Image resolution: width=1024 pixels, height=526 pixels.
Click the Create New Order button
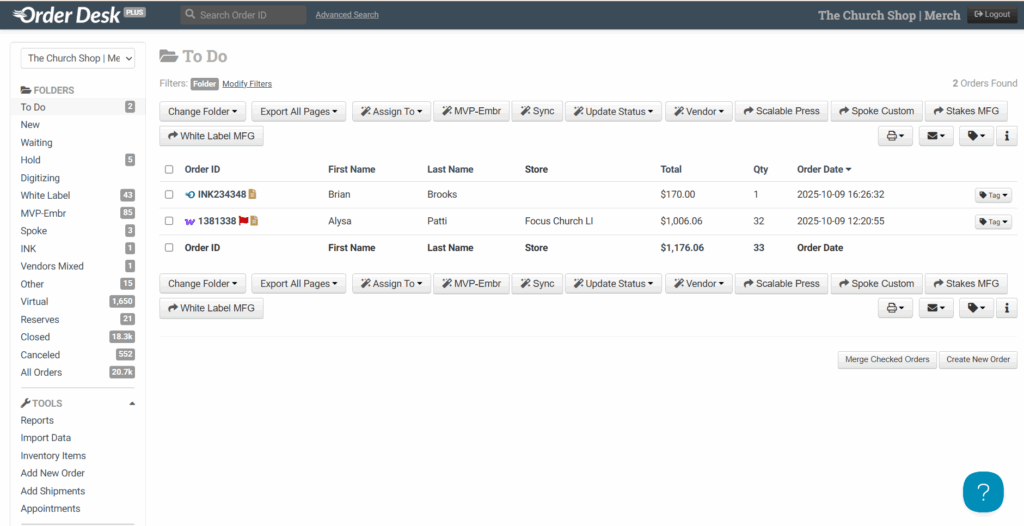click(x=977, y=360)
